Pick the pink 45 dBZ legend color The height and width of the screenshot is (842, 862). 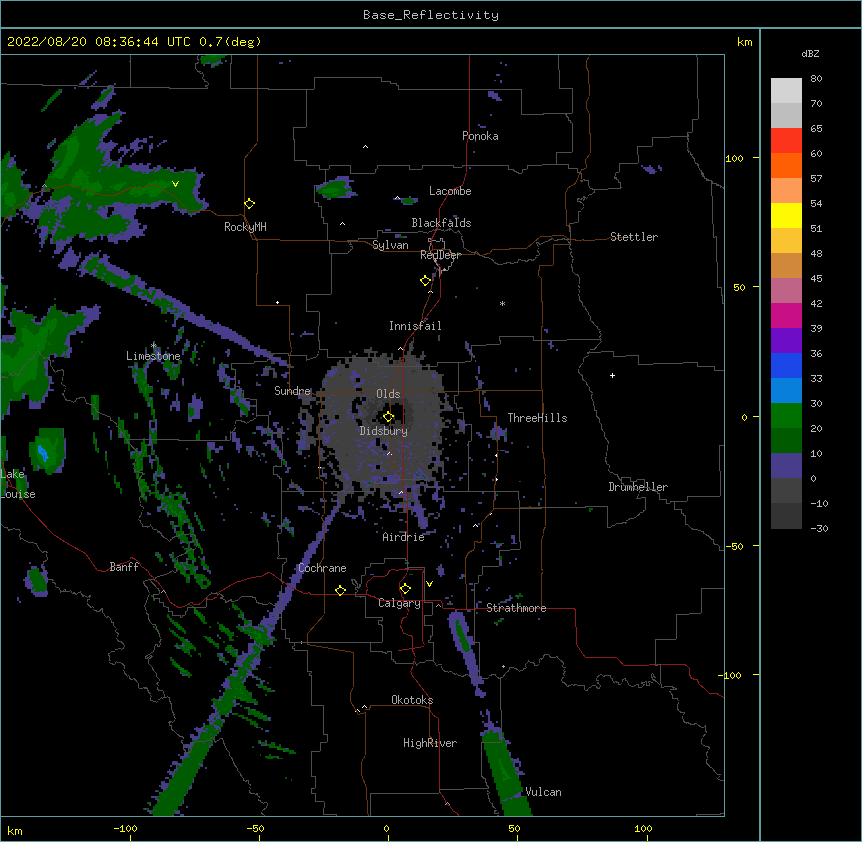pos(786,291)
